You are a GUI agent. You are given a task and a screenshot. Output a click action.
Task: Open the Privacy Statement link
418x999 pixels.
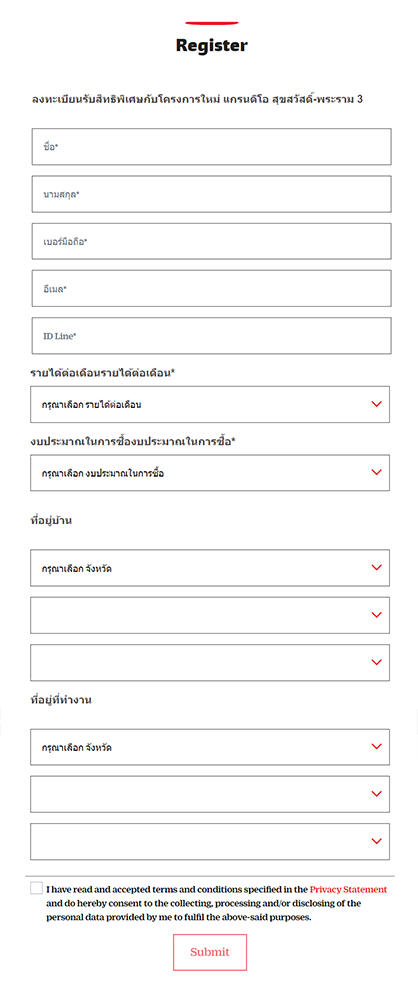pyautogui.click(x=349, y=889)
